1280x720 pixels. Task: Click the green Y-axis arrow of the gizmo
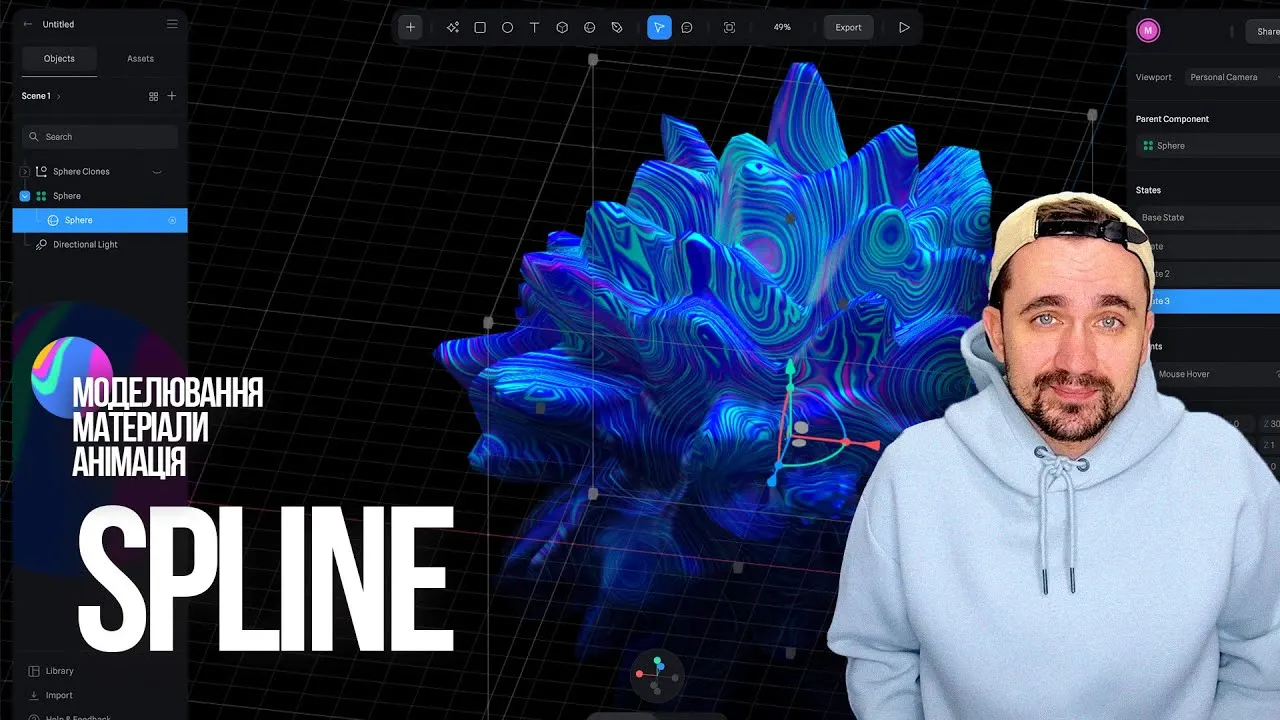tap(789, 367)
